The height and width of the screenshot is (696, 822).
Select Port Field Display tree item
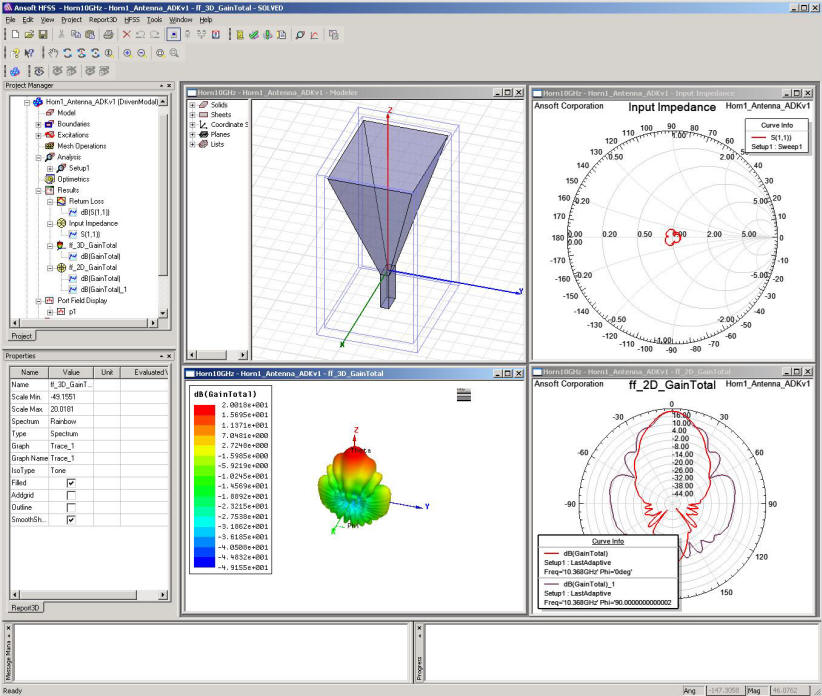pos(82,300)
